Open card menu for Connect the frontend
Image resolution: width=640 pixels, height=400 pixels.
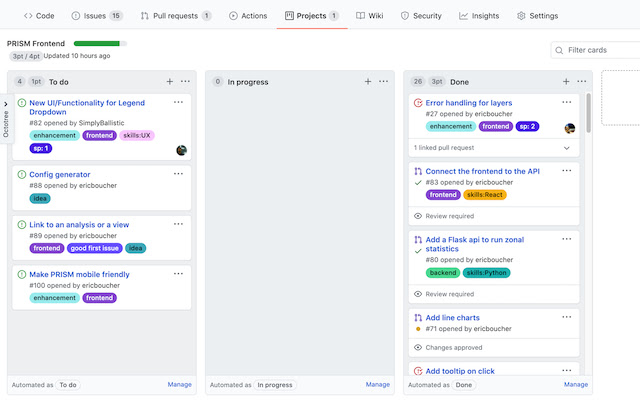click(x=567, y=170)
